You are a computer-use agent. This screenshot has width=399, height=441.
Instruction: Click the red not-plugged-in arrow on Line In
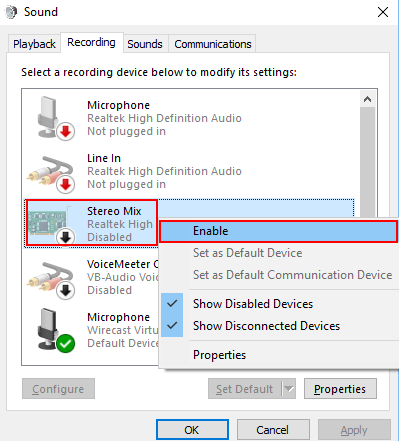[65, 184]
